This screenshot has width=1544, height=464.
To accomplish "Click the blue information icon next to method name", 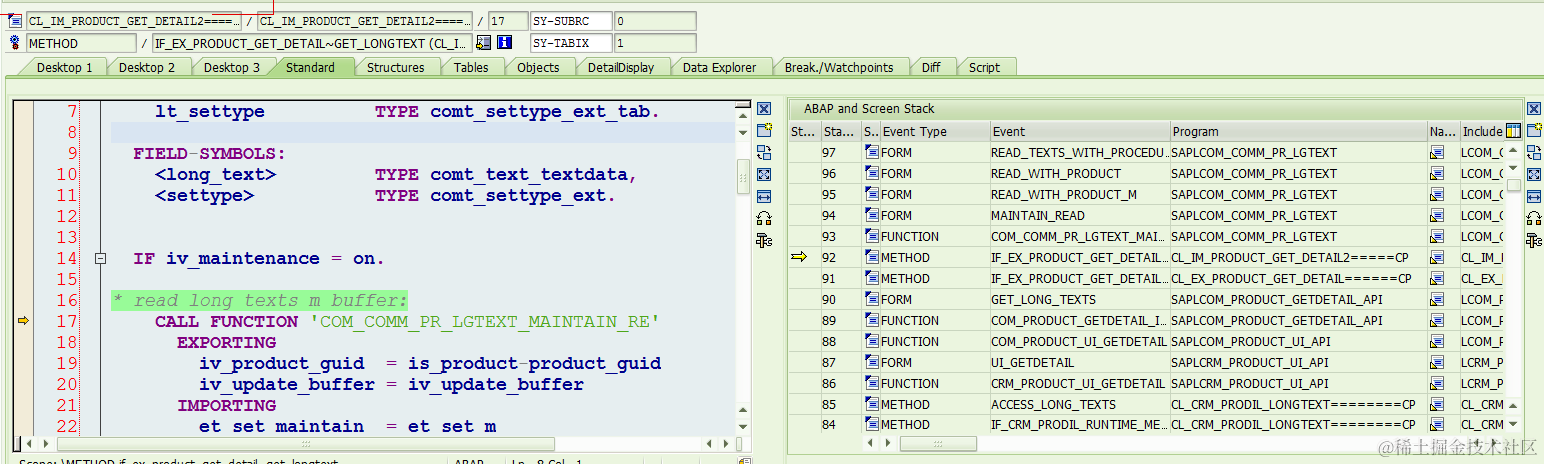I will tap(505, 43).
